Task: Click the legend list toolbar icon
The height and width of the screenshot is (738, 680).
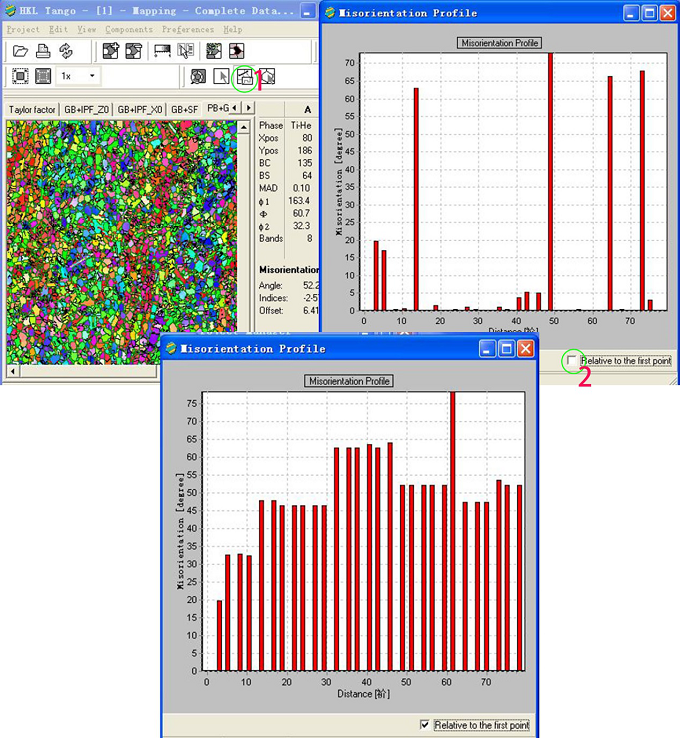Action: click(x=186, y=51)
